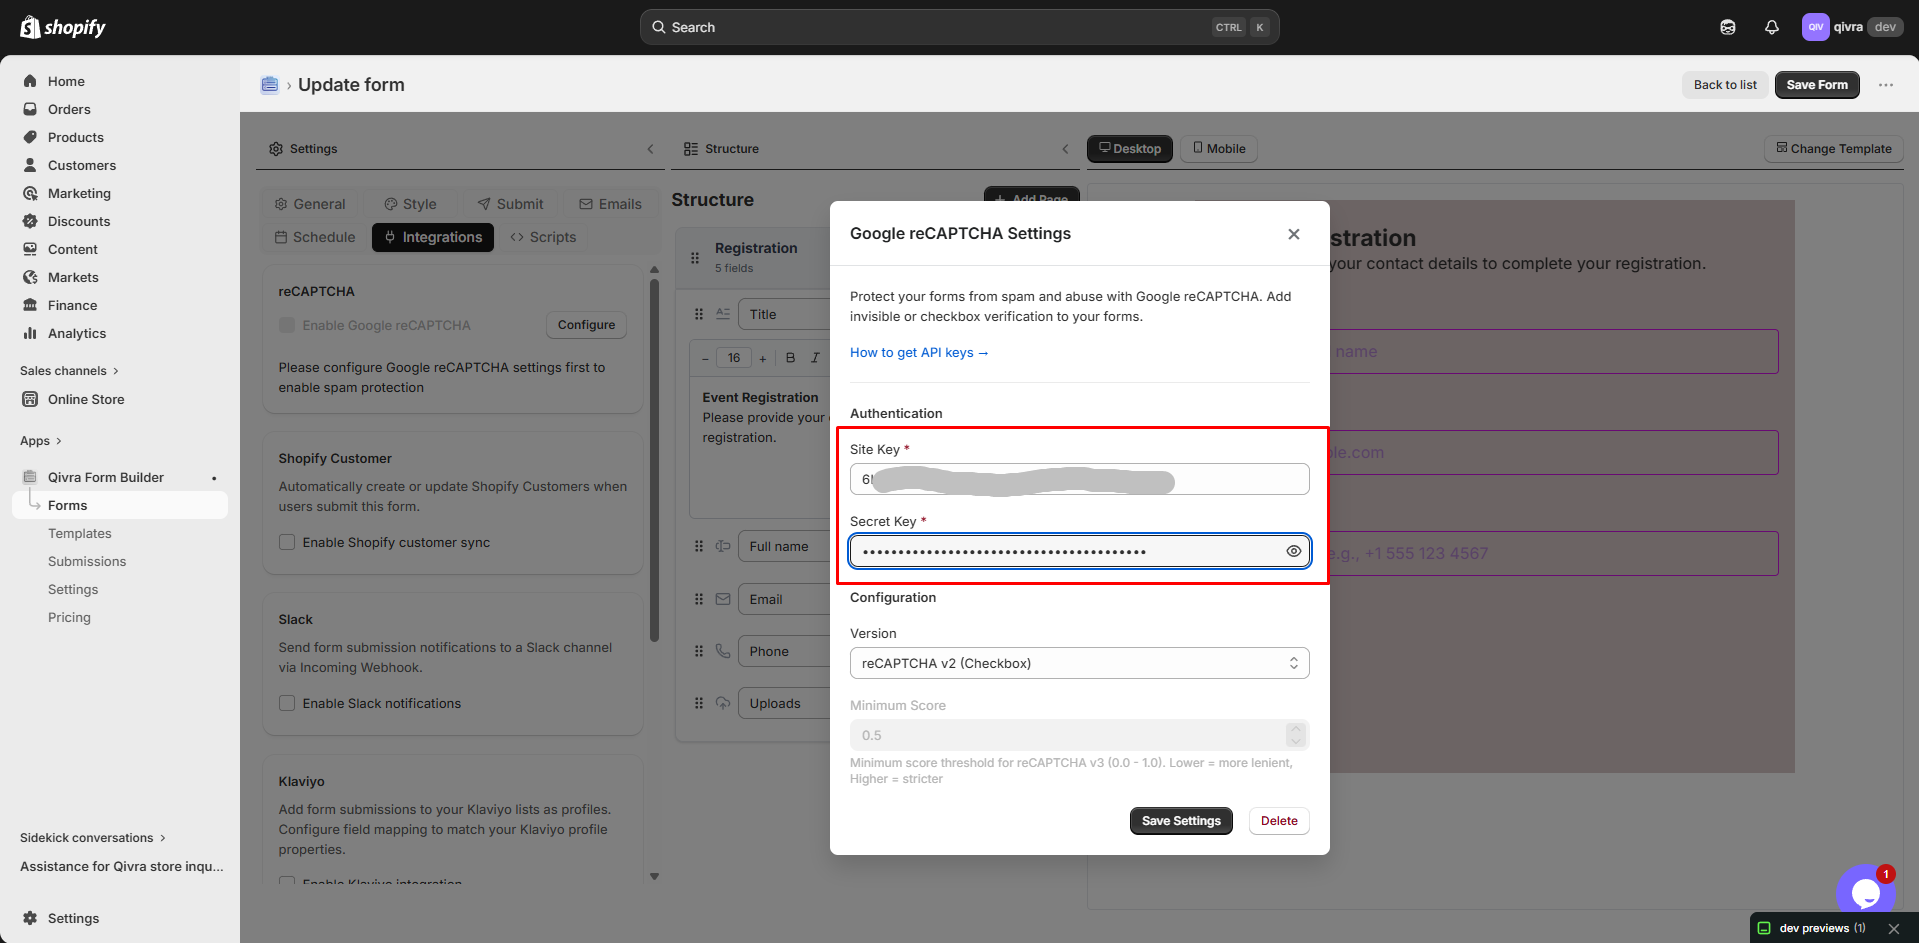
Task: Click the Site Key input field
Action: click(1080, 479)
